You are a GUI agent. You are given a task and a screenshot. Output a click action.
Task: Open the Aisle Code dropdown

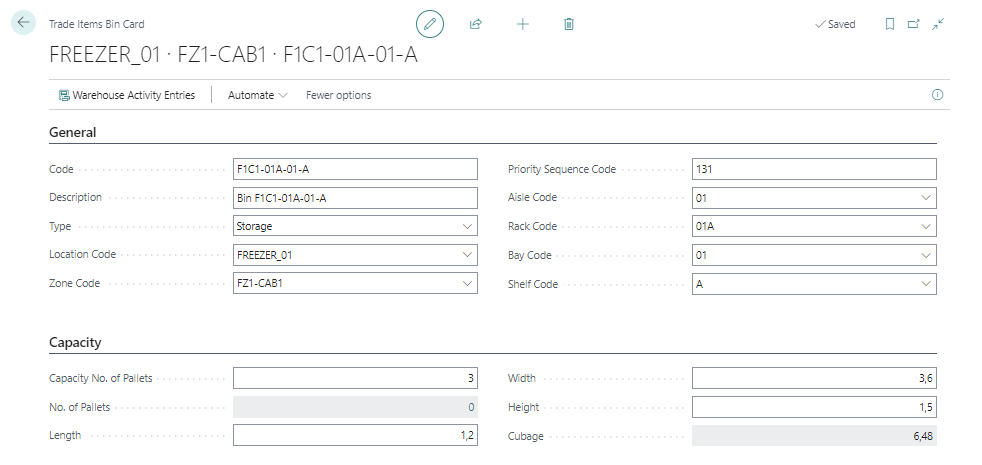(x=926, y=198)
